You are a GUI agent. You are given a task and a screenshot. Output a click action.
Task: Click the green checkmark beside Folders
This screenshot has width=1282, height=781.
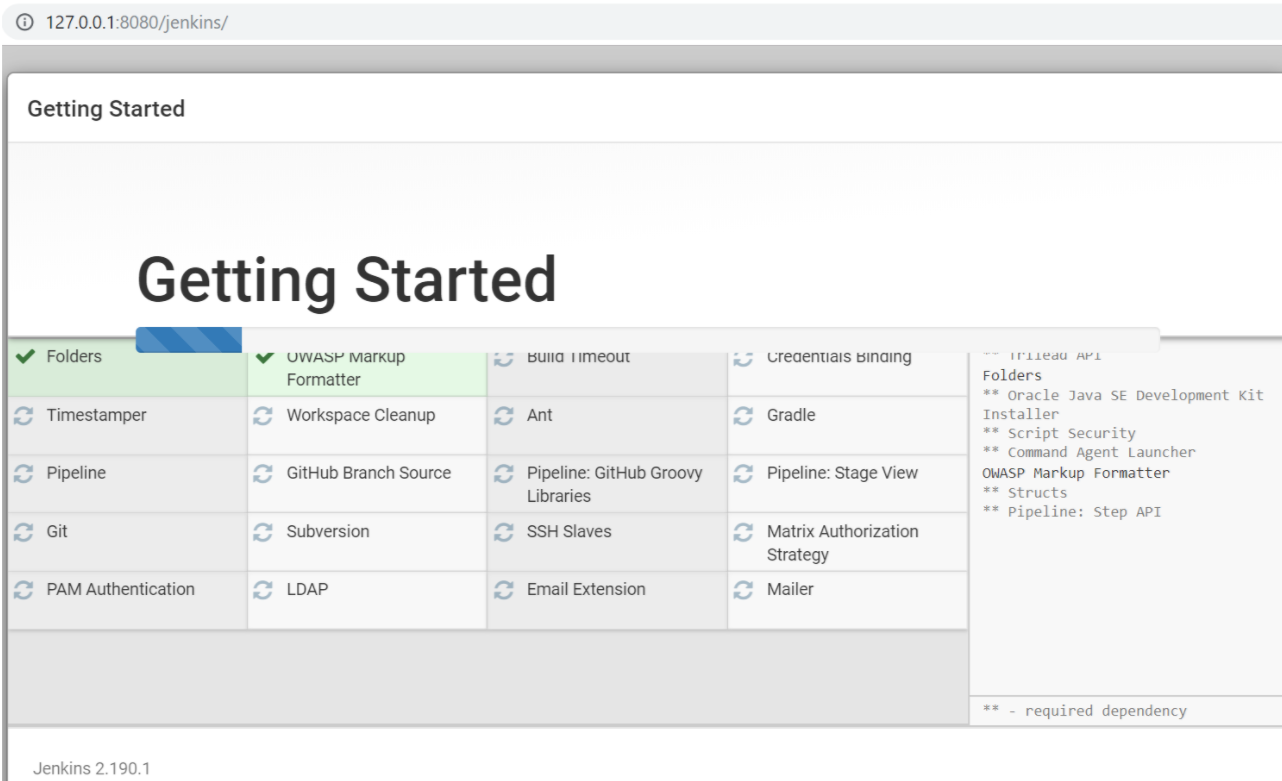point(26,357)
